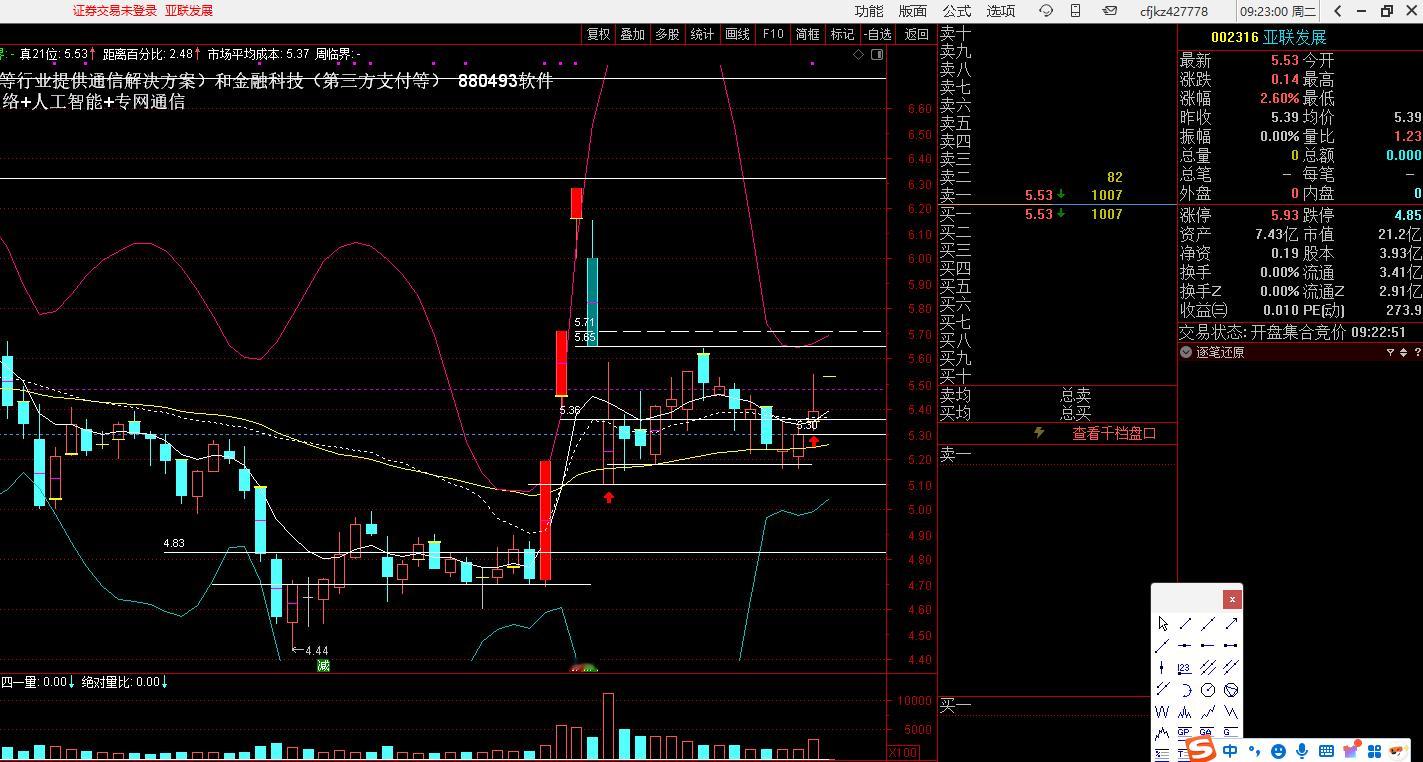Click the 统计 statistics toolbar button
This screenshot has width=1423, height=762.
[702, 34]
